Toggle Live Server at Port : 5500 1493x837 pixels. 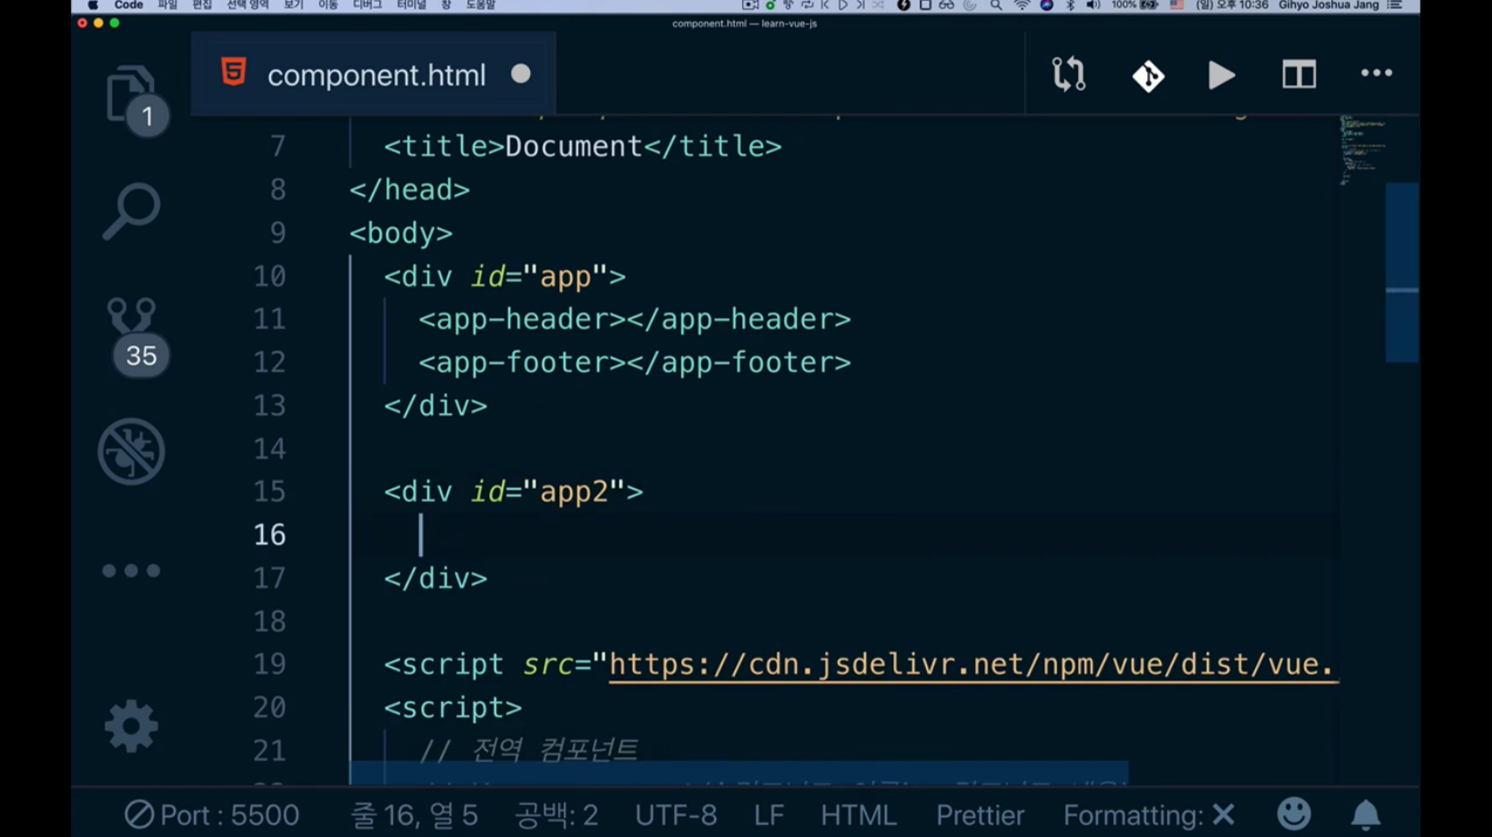212,815
